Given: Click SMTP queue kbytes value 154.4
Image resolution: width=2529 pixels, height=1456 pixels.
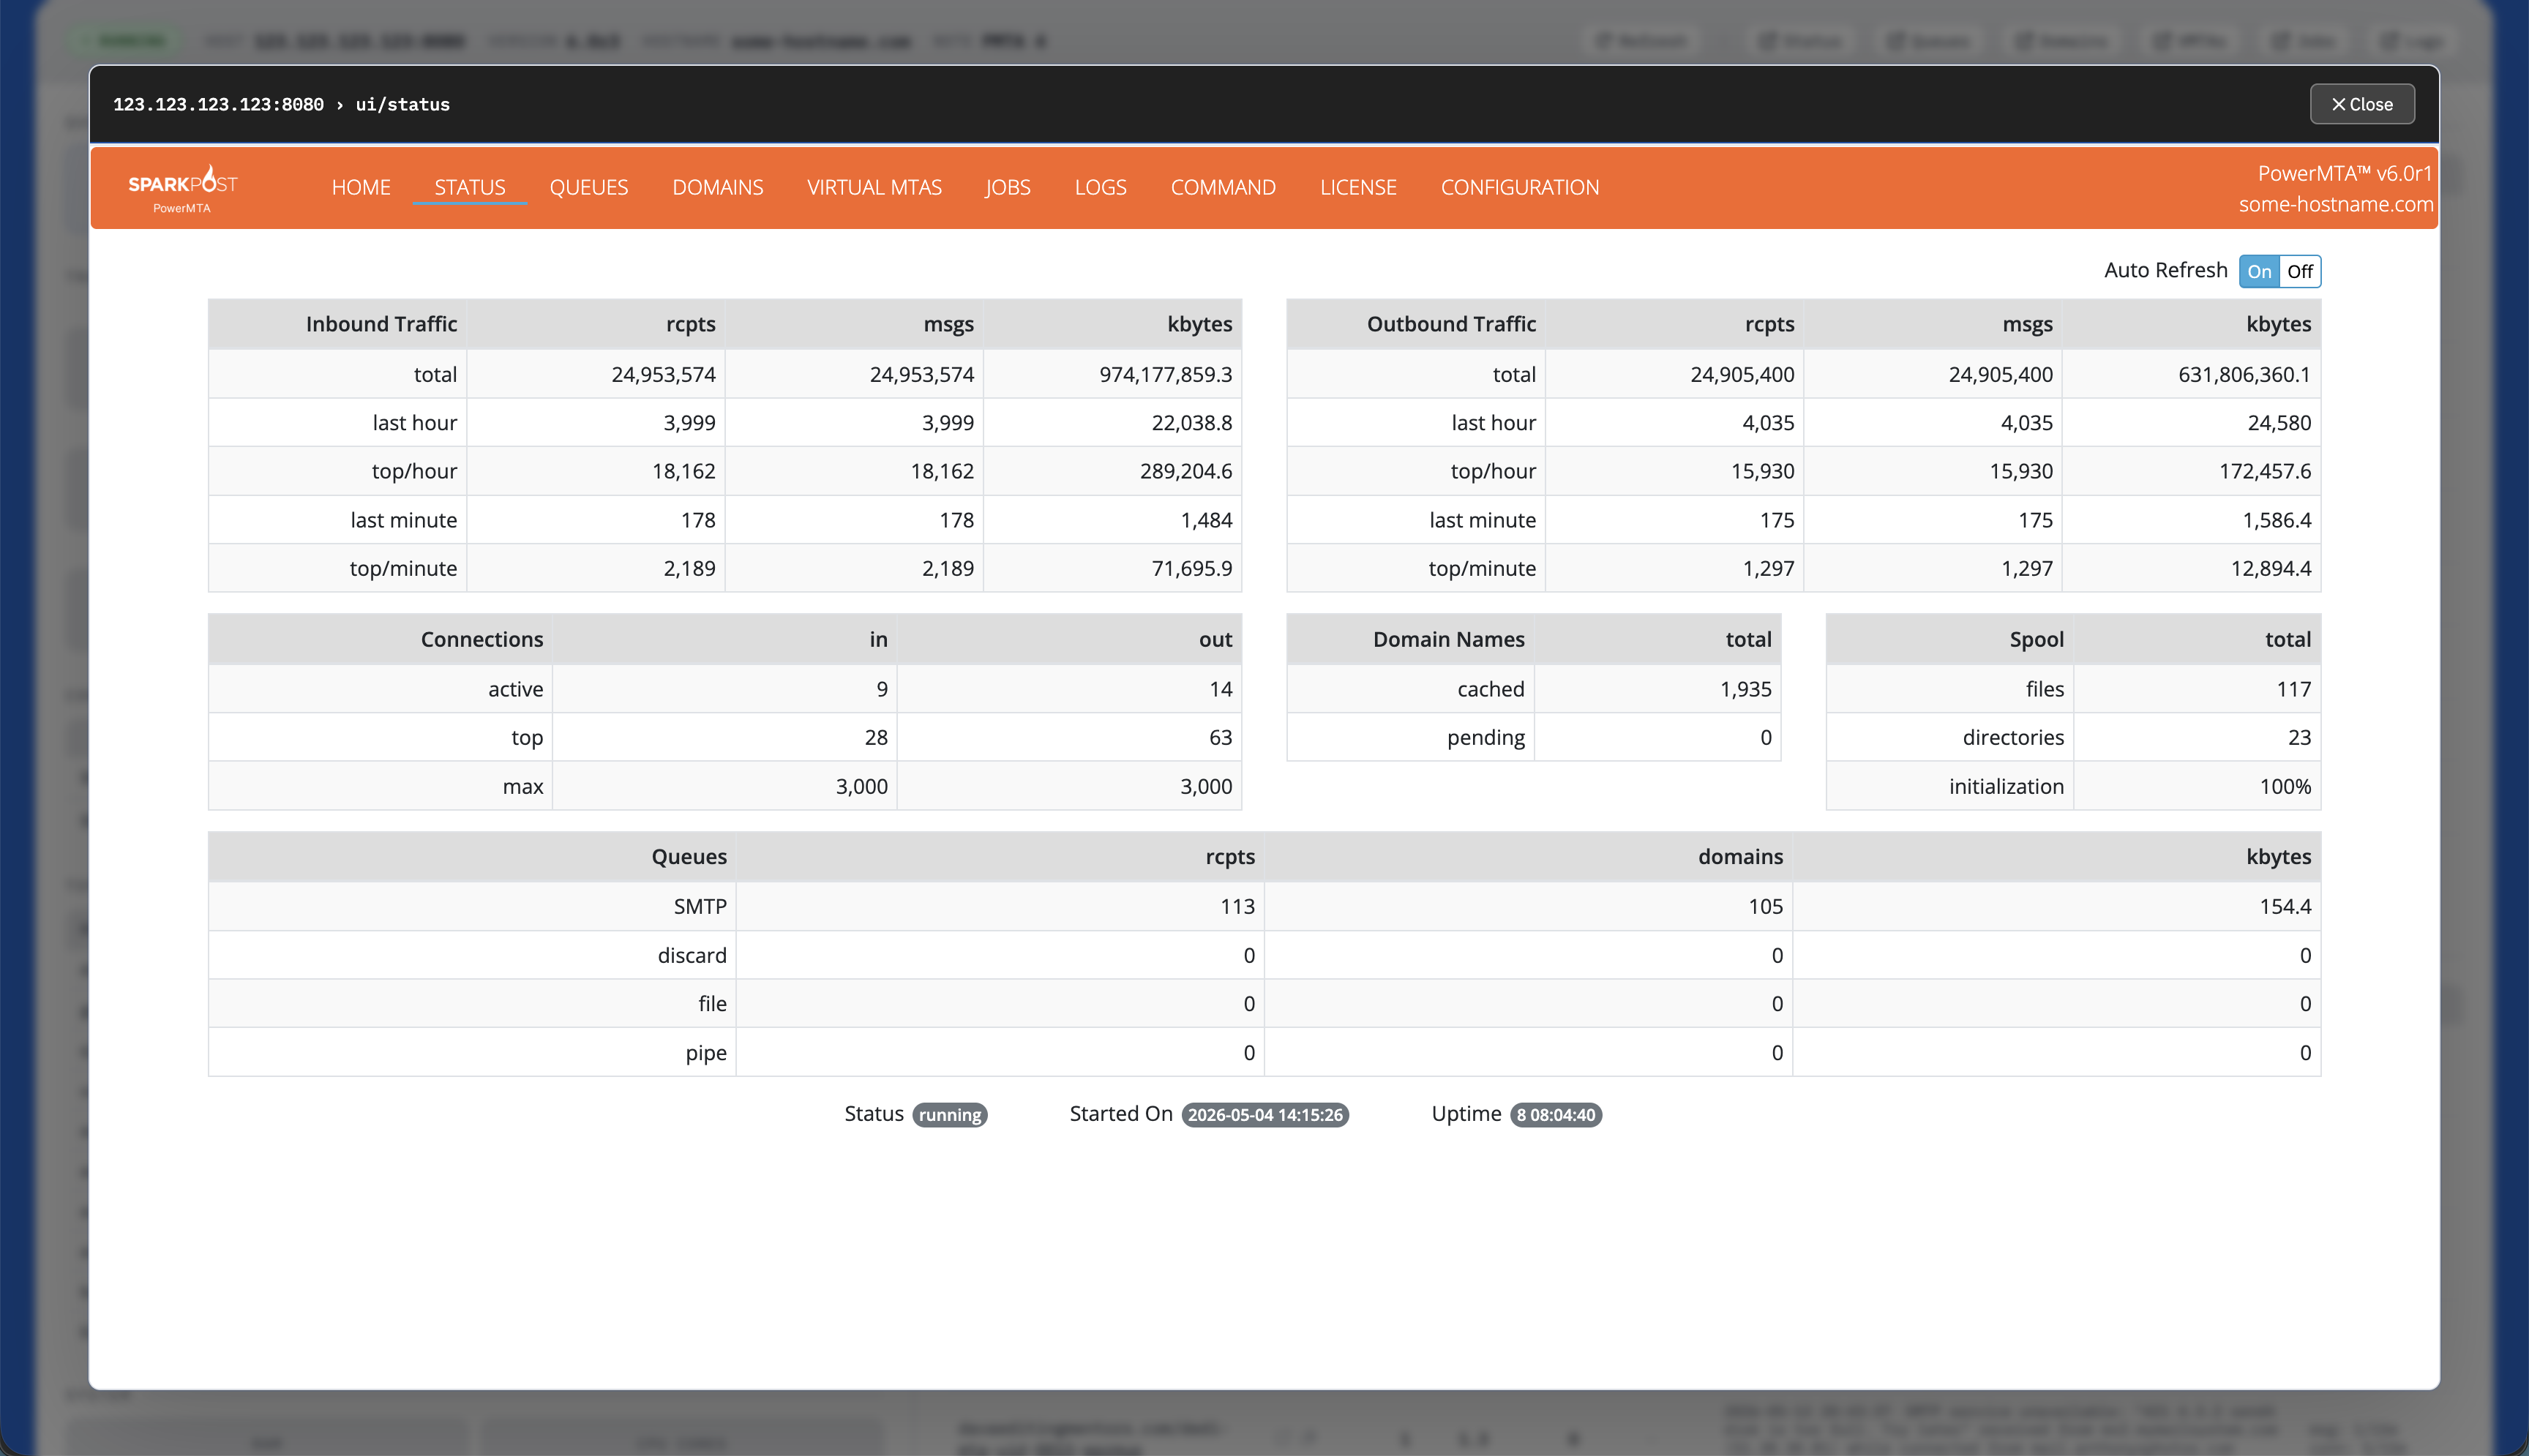Looking at the screenshot, I should [2285, 906].
